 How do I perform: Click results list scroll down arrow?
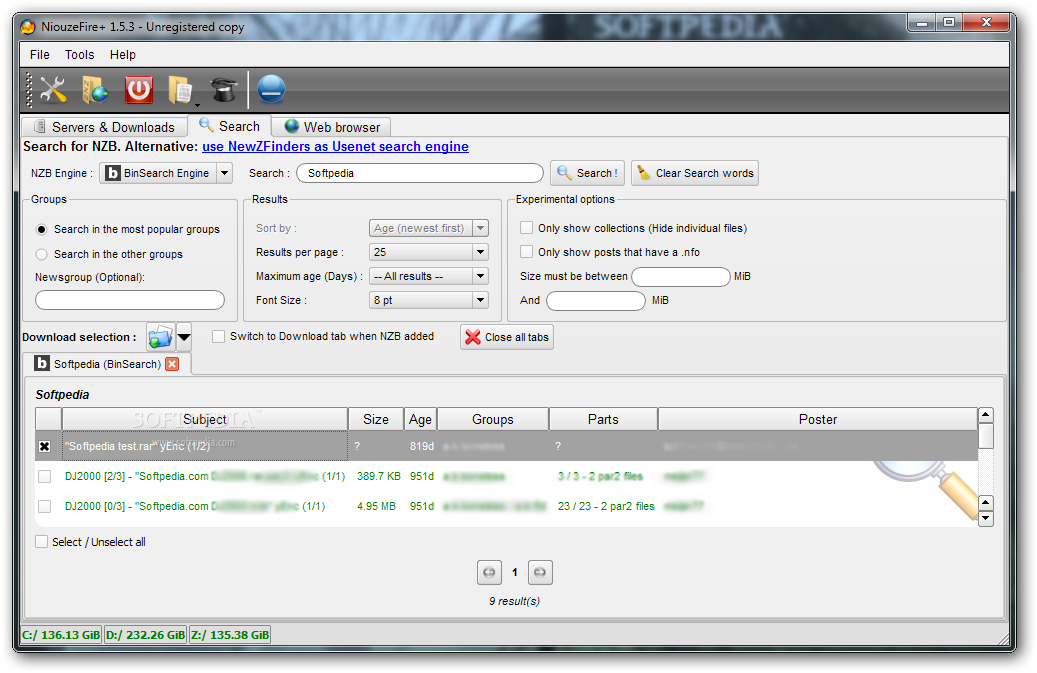pyautogui.click(x=985, y=519)
